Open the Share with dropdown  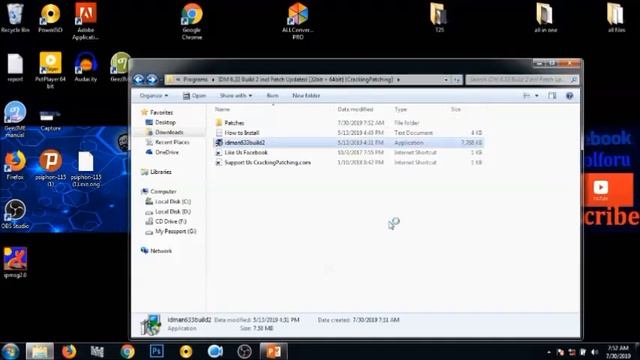(x=236, y=96)
